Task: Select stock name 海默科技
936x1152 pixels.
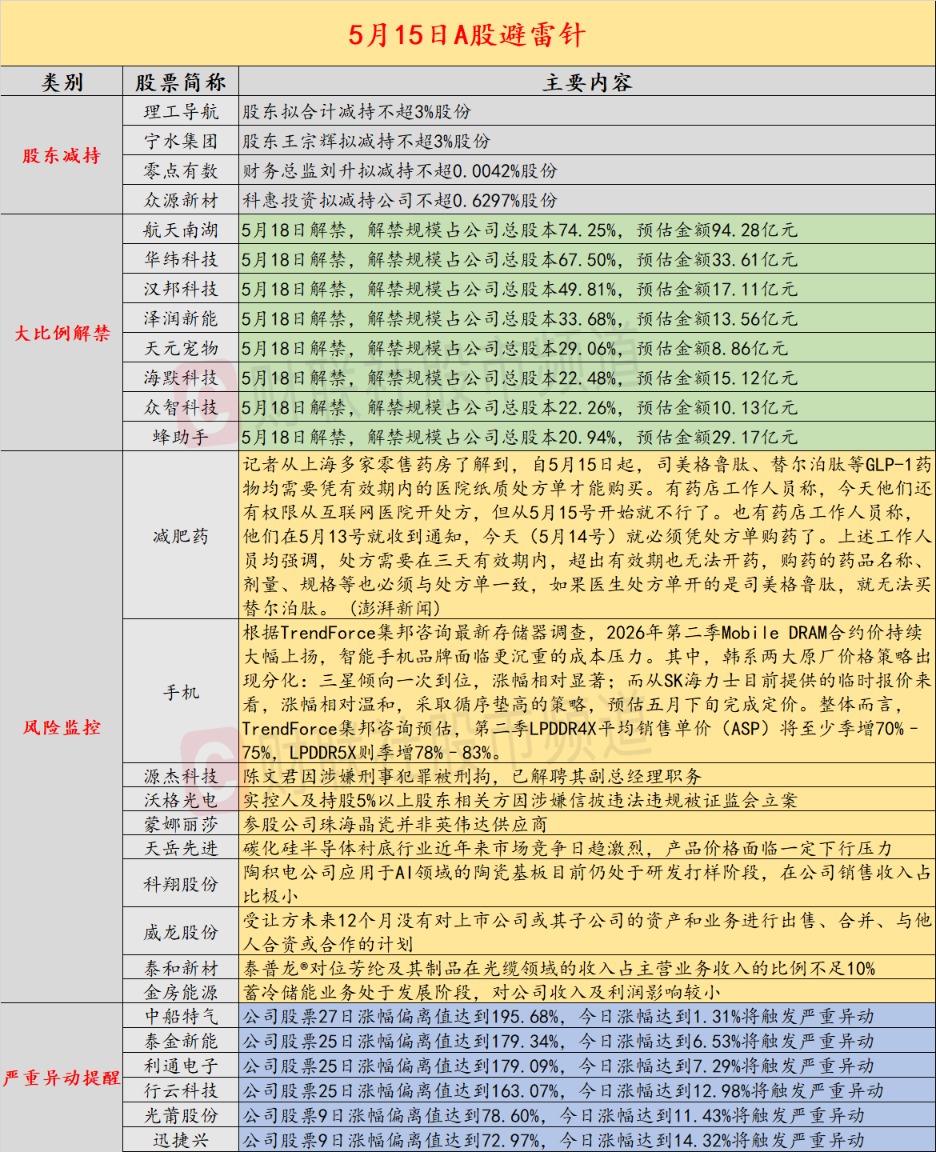Action: point(181,378)
